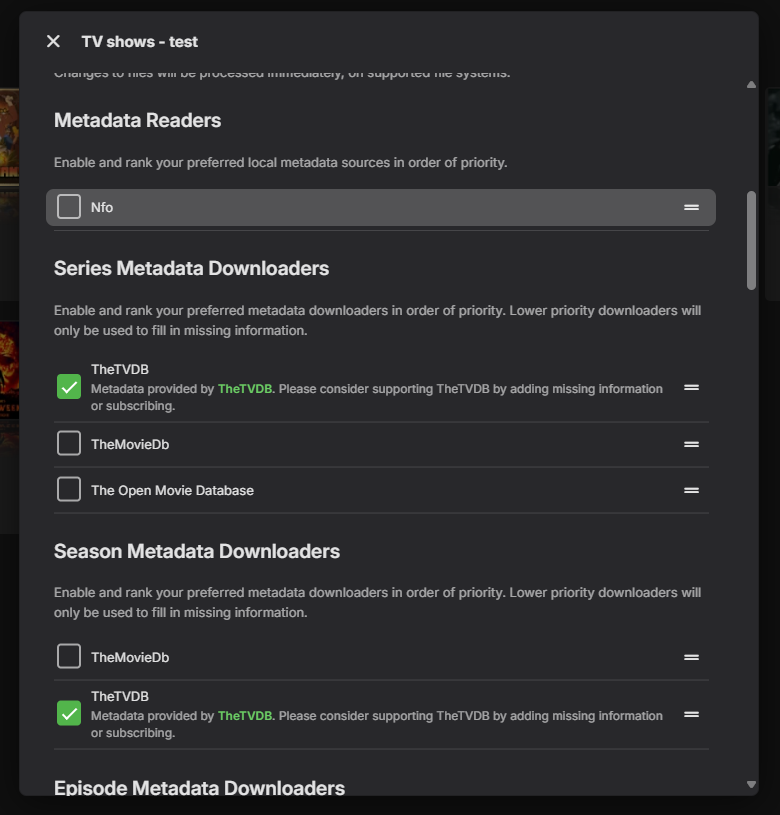This screenshot has height=815, width=780.
Task: Click The Open Movie Database label
Action: click(x=172, y=491)
